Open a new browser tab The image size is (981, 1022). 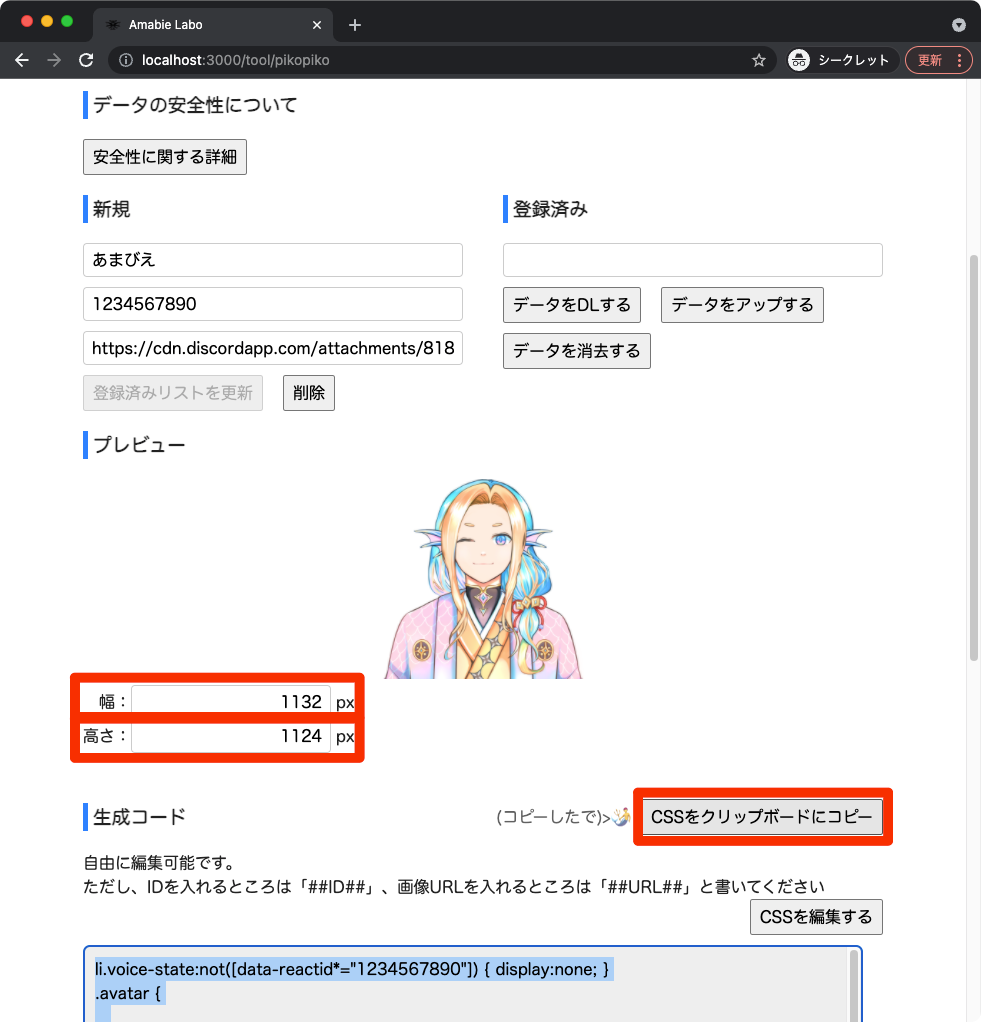point(355,25)
